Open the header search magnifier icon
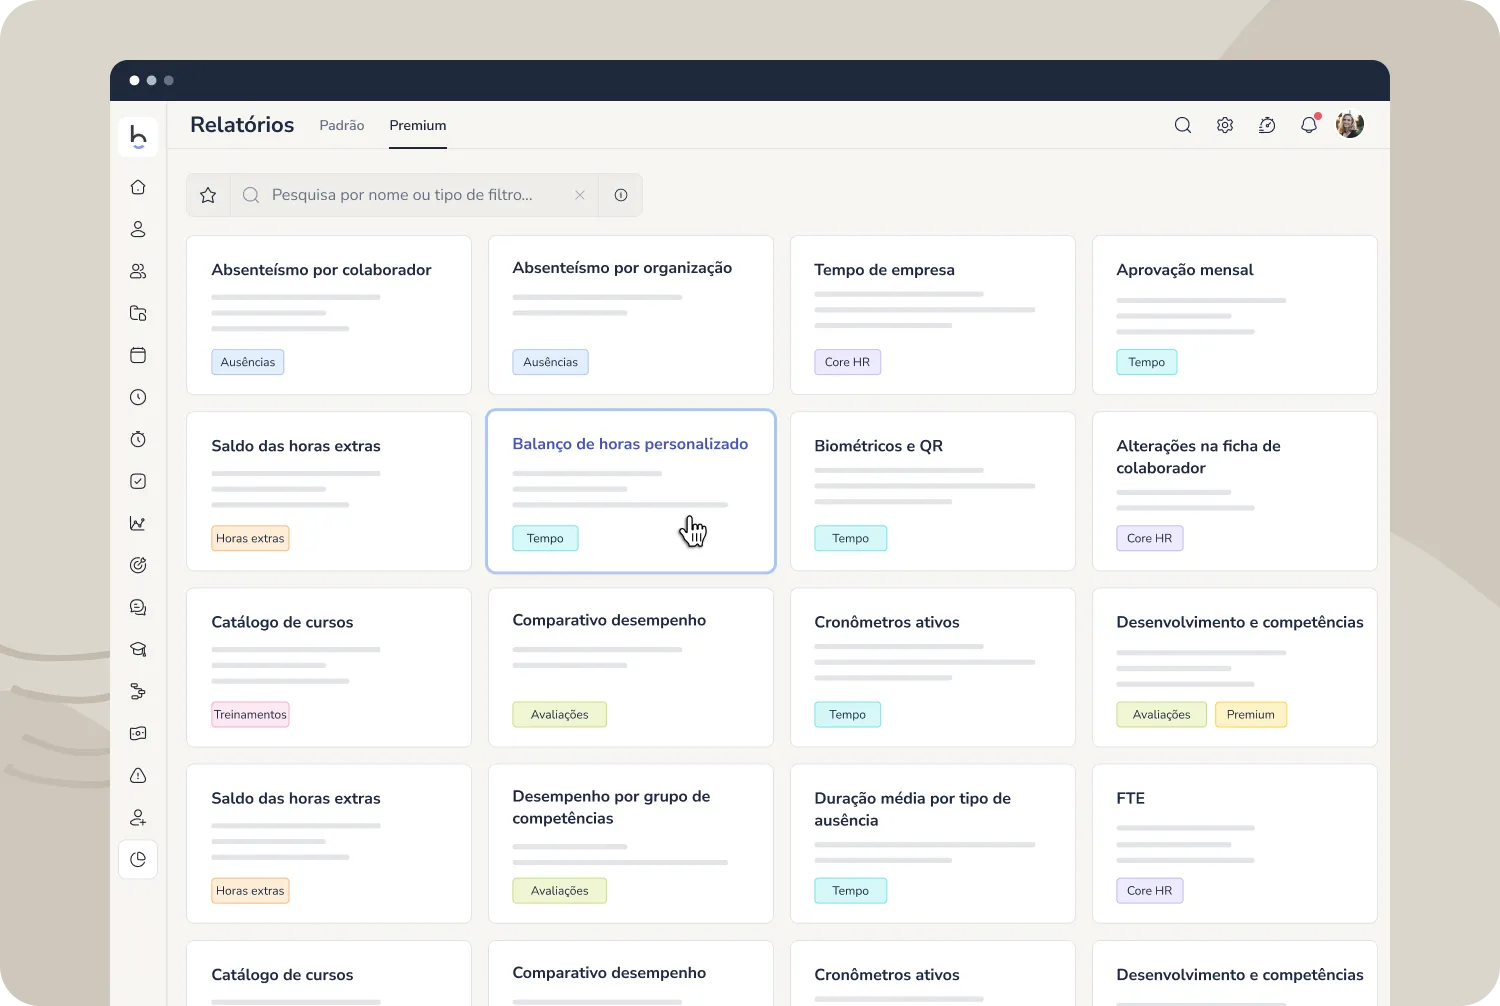Viewport: 1500px width, 1006px height. [1183, 125]
